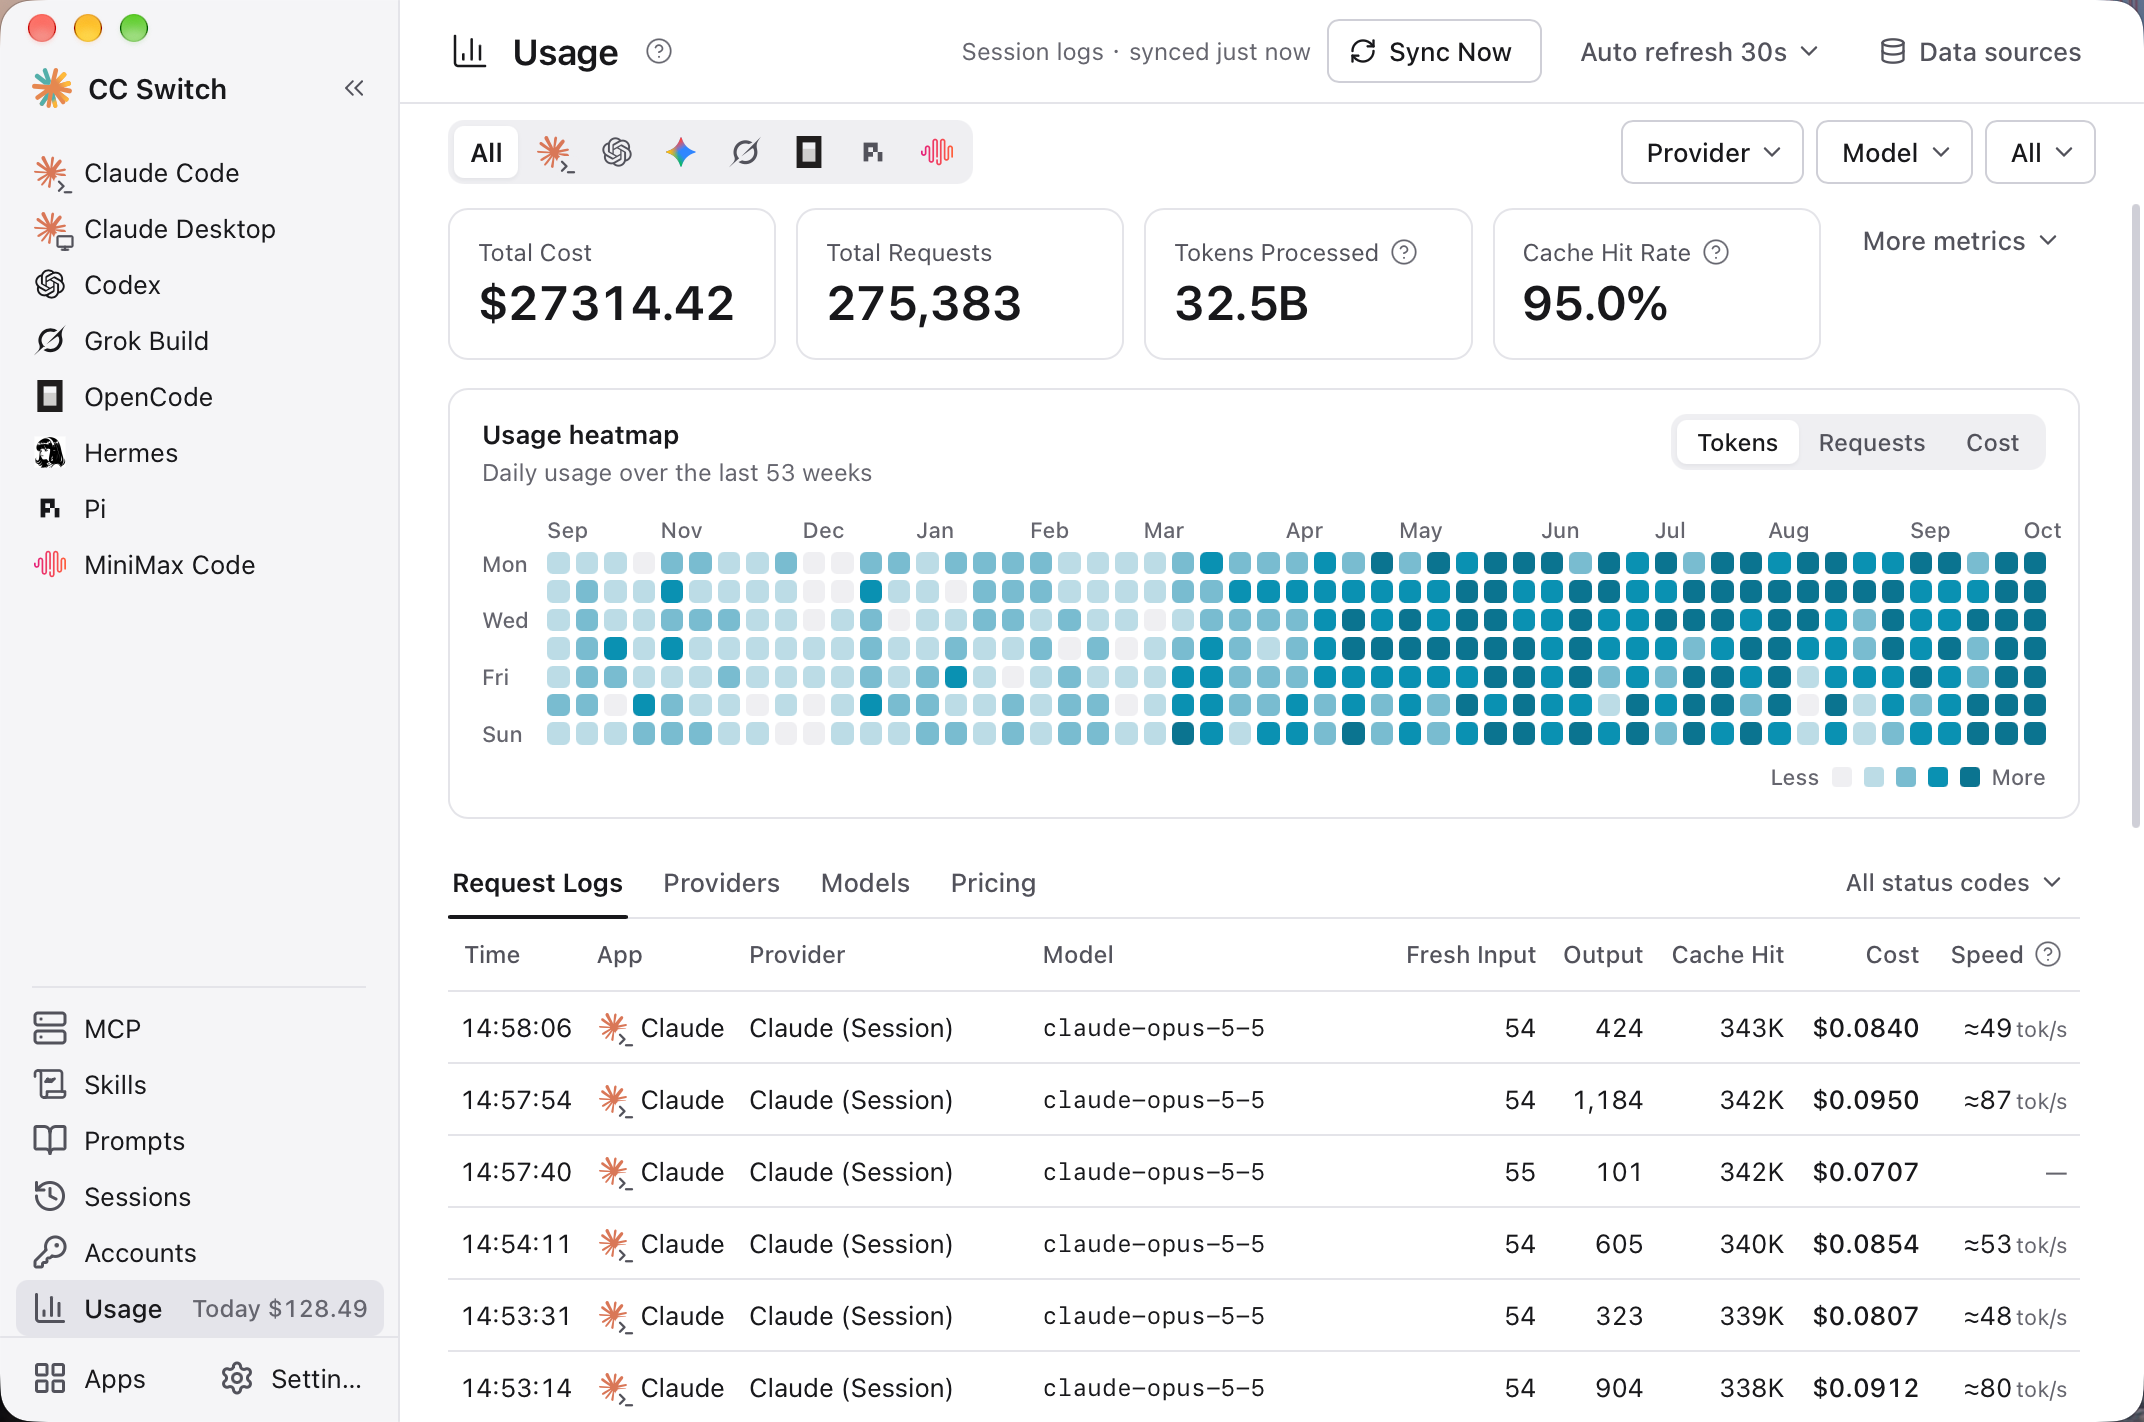The image size is (2144, 1422).
Task: Click the 1,184 output value
Action: [x=1607, y=1100]
